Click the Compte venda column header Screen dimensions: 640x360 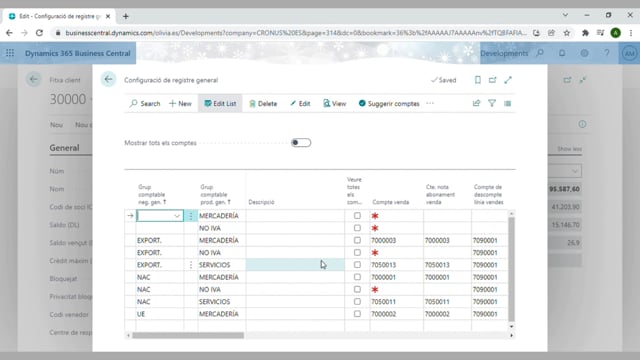point(391,202)
